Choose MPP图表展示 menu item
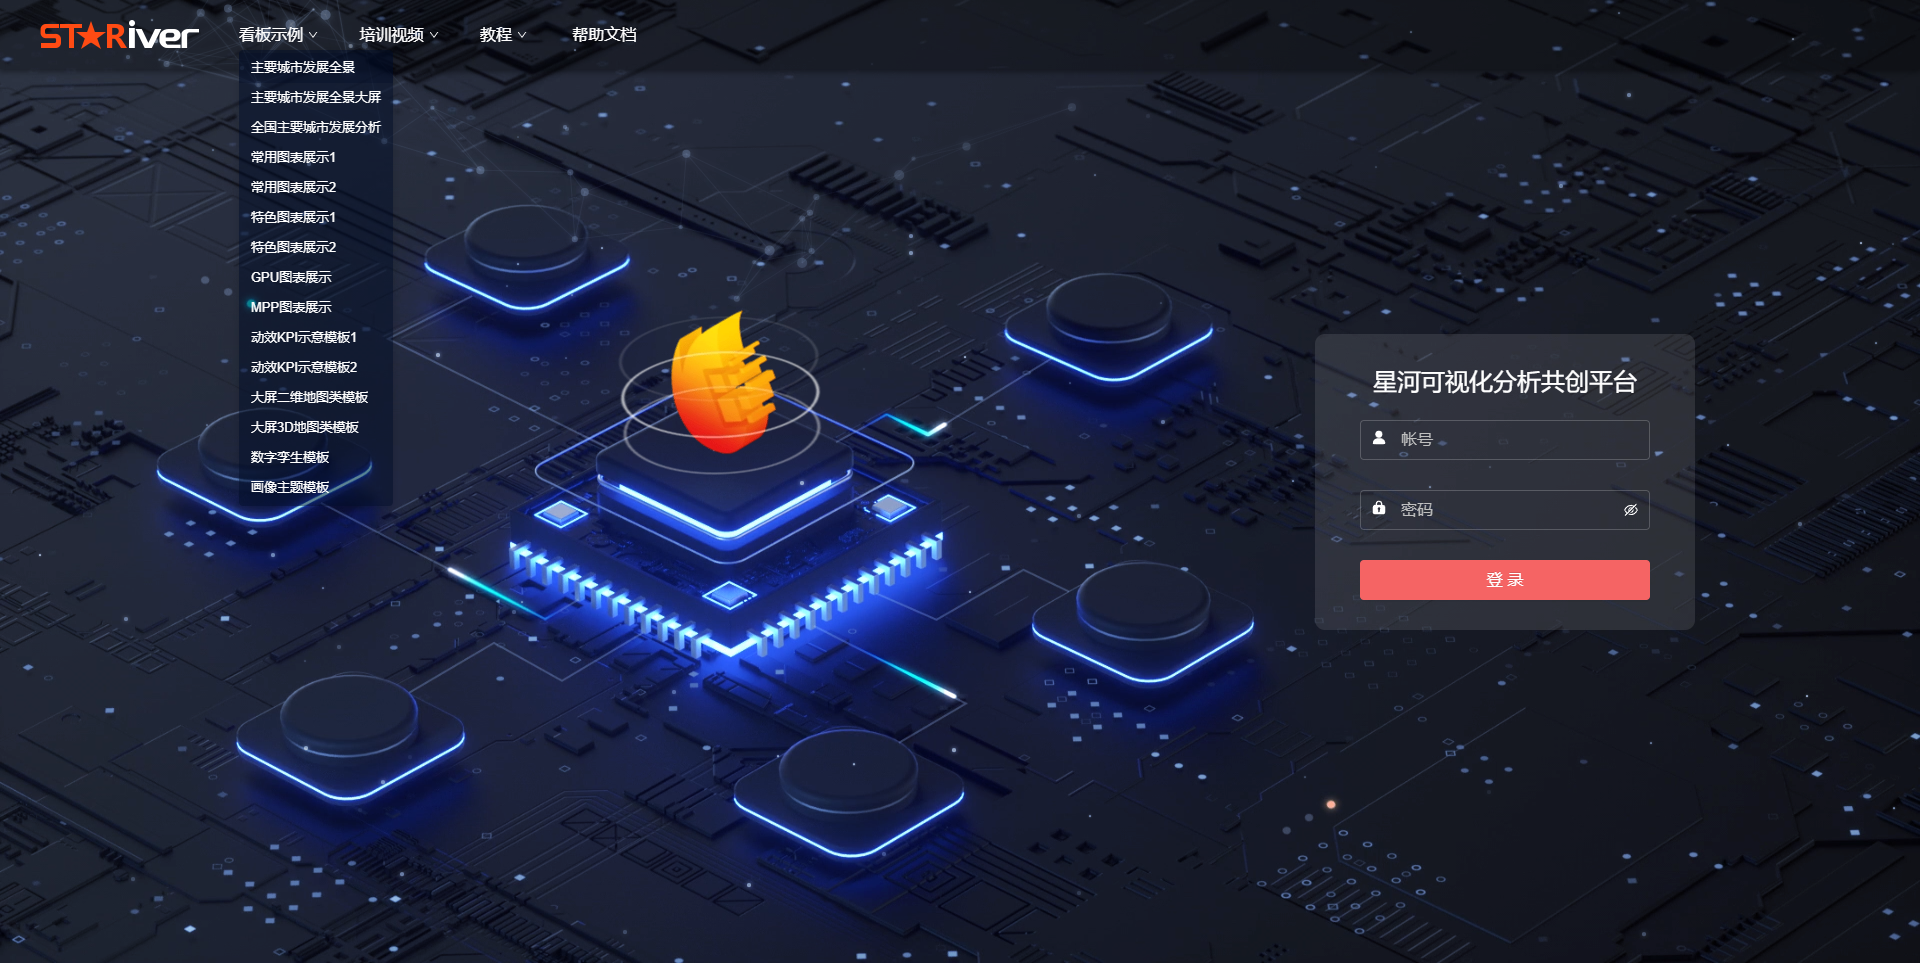1920x963 pixels. tap(291, 307)
